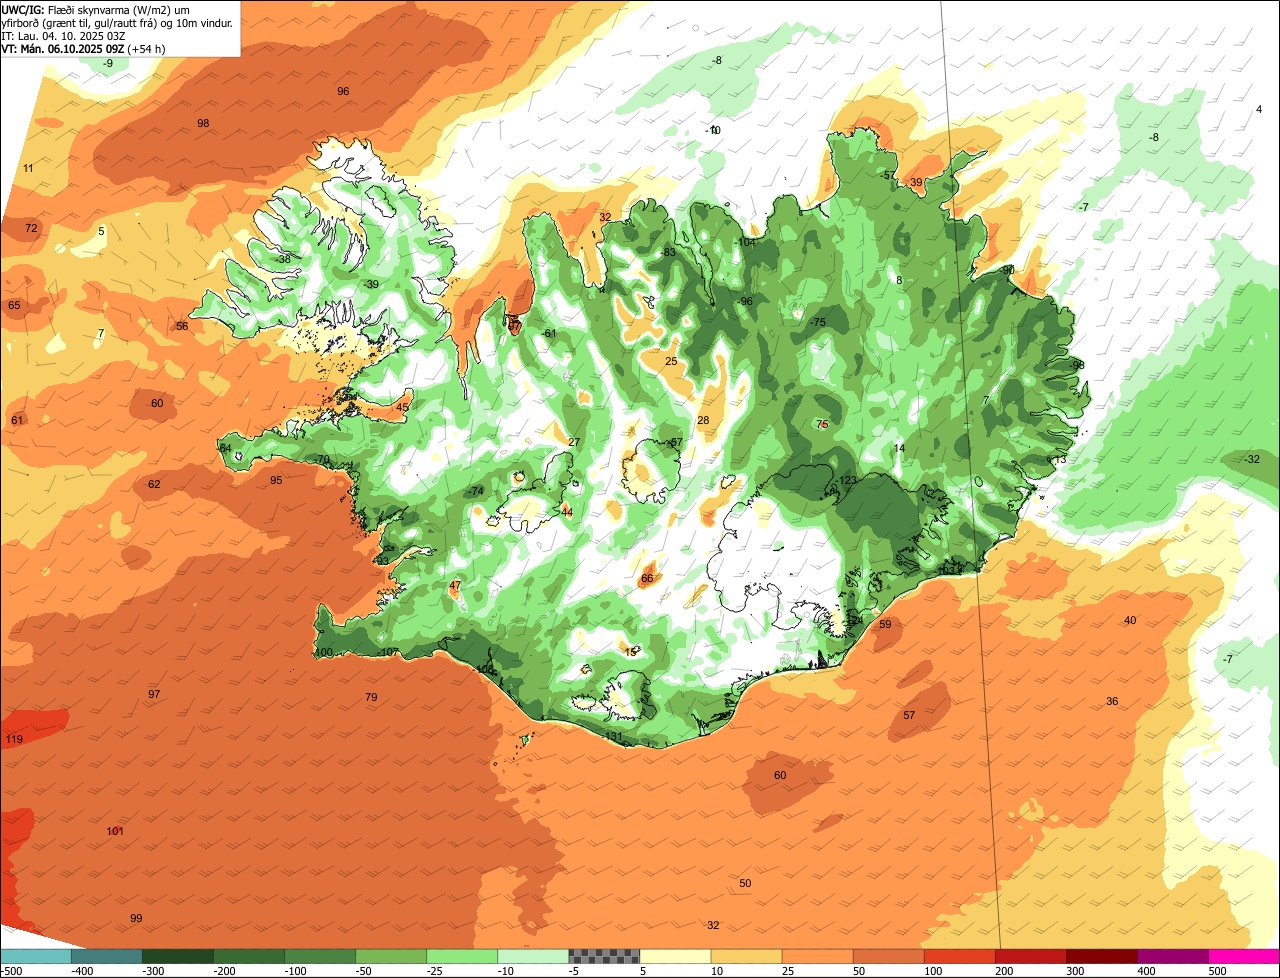Select the -83 map value

[x=668, y=252]
